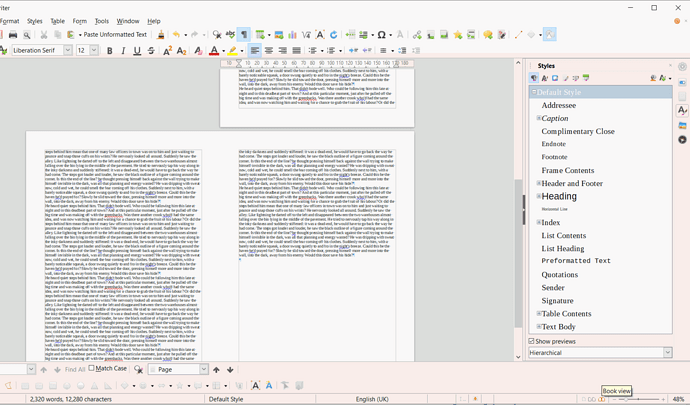Open the font size 12 dropdown
The height and width of the screenshot is (405, 690).
pos(94,50)
